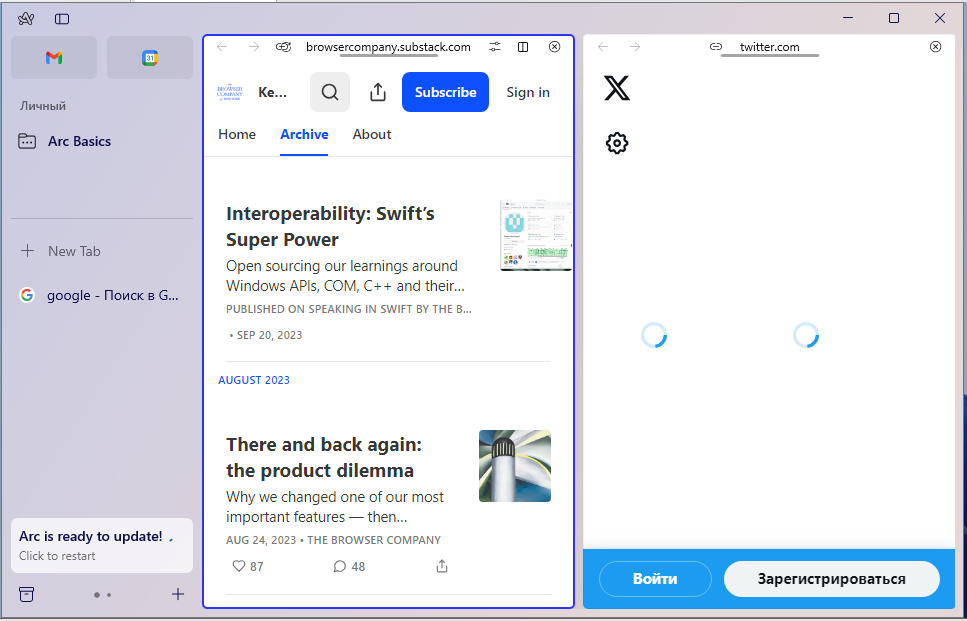This screenshot has height=621, width=967.
Task: Click New Tab in the sidebar
Action: coord(61,251)
